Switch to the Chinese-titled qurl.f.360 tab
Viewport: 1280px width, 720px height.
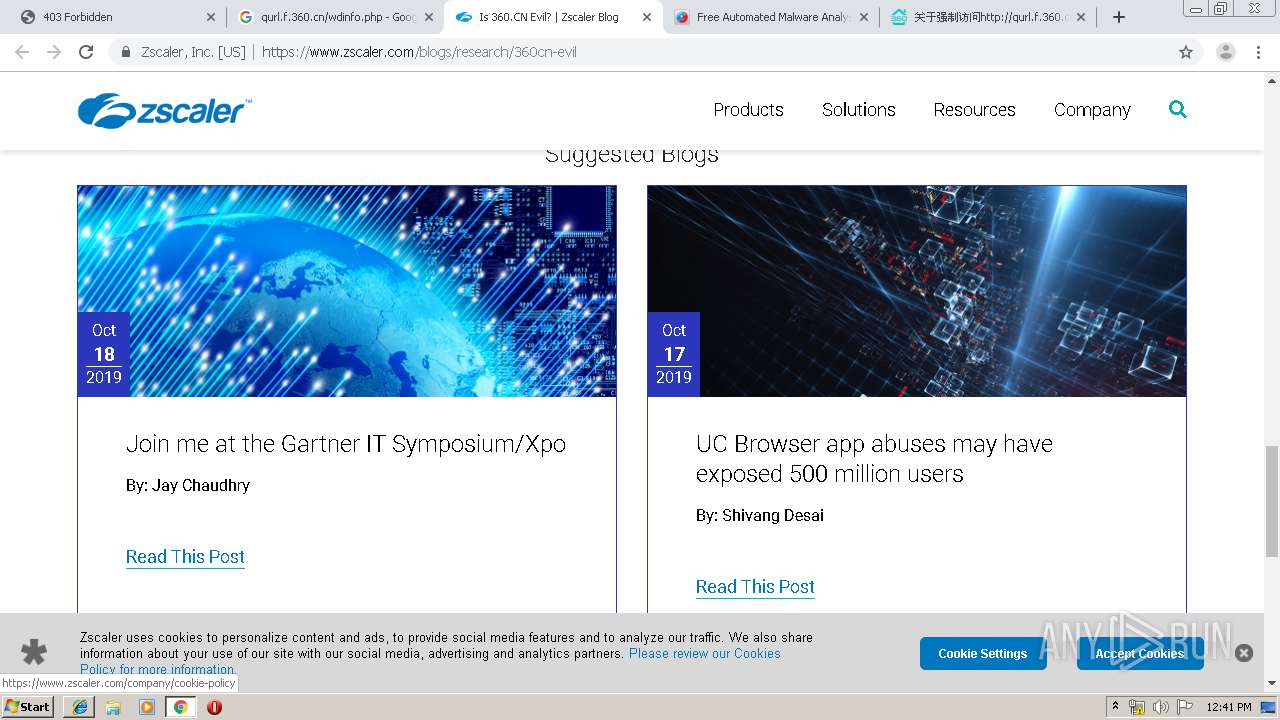coord(988,17)
